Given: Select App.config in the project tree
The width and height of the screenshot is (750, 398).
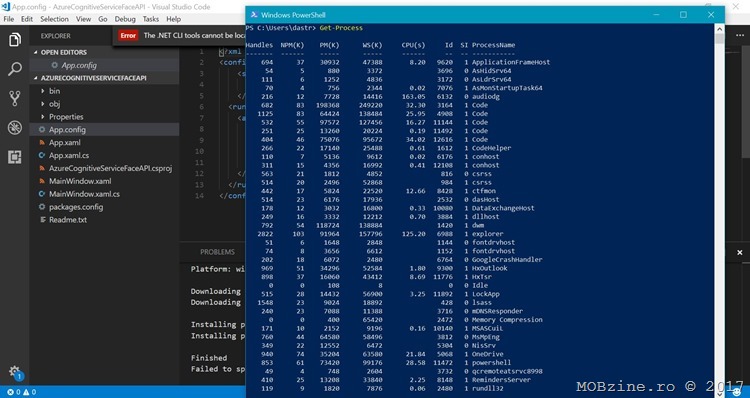Looking at the screenshot, I should [x=104, y=130].
